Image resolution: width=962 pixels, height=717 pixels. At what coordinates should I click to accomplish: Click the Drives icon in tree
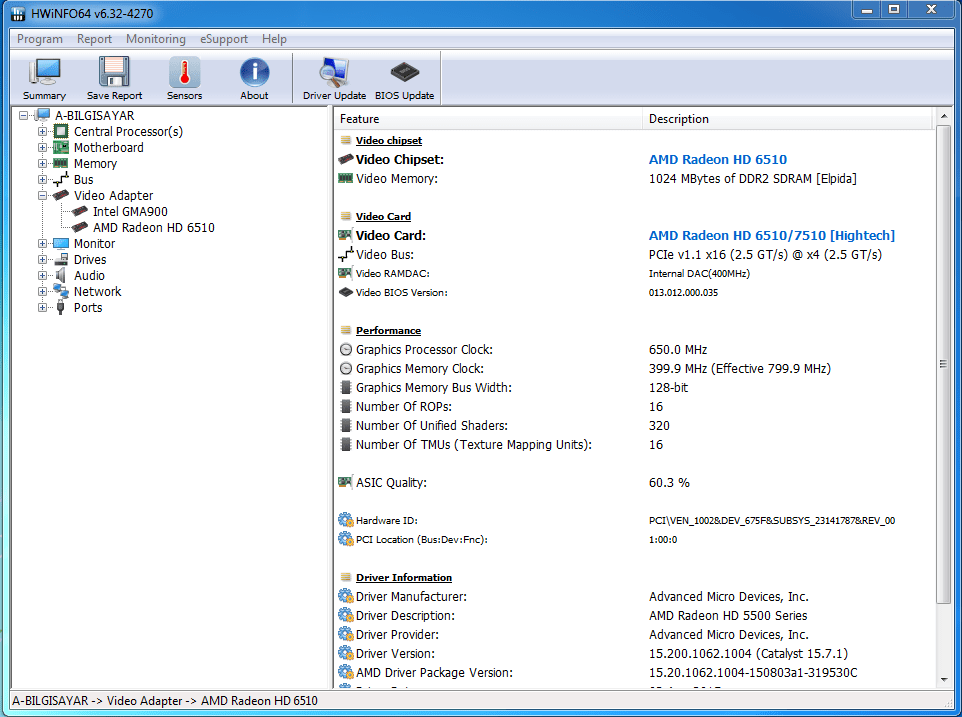(61, 259)
